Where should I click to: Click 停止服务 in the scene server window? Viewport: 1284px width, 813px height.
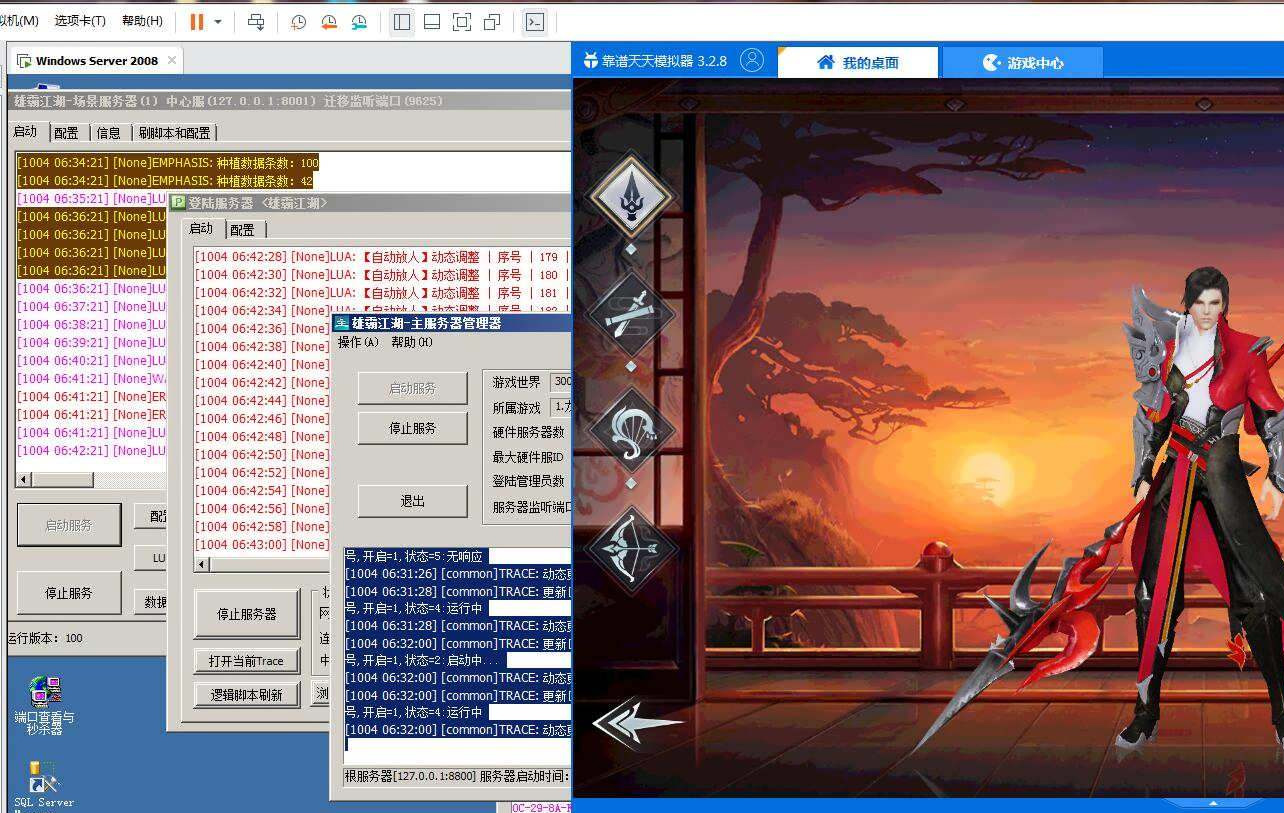[x=69, y=593]
